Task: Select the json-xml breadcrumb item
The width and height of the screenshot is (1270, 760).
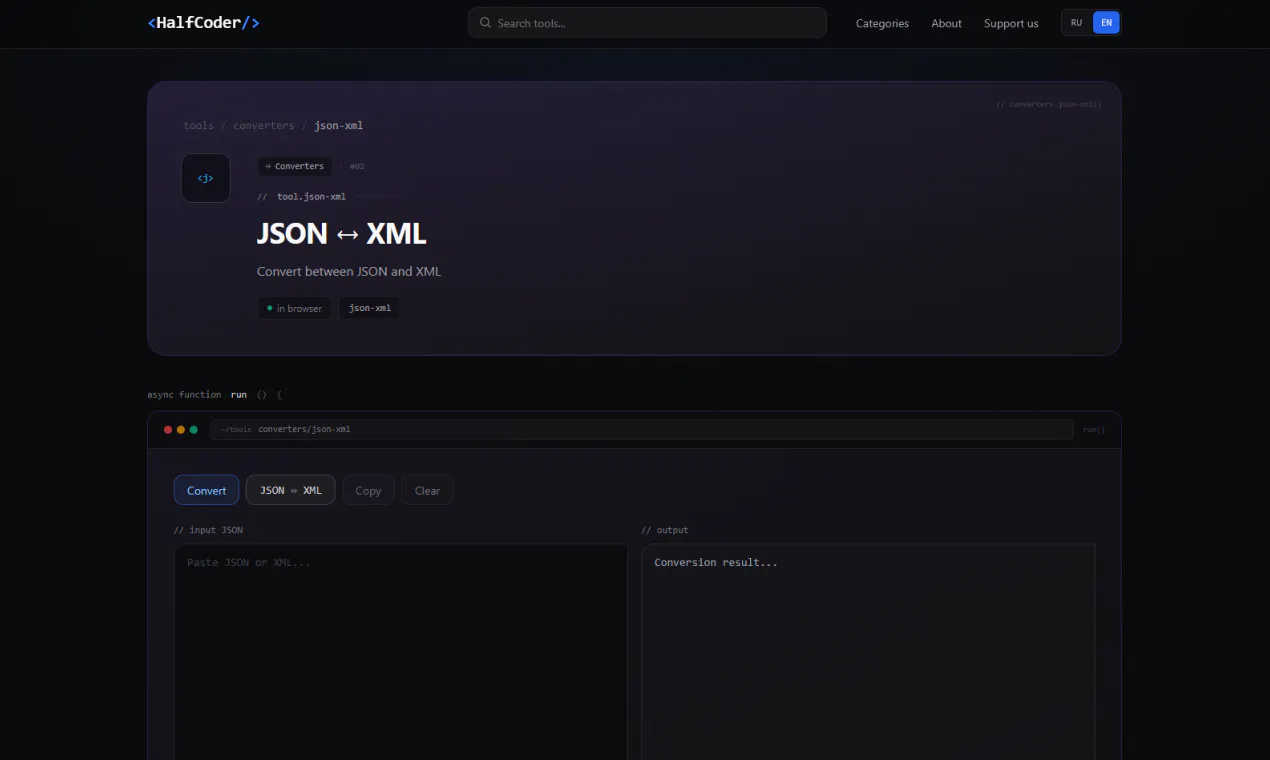Action: (339, 126)
